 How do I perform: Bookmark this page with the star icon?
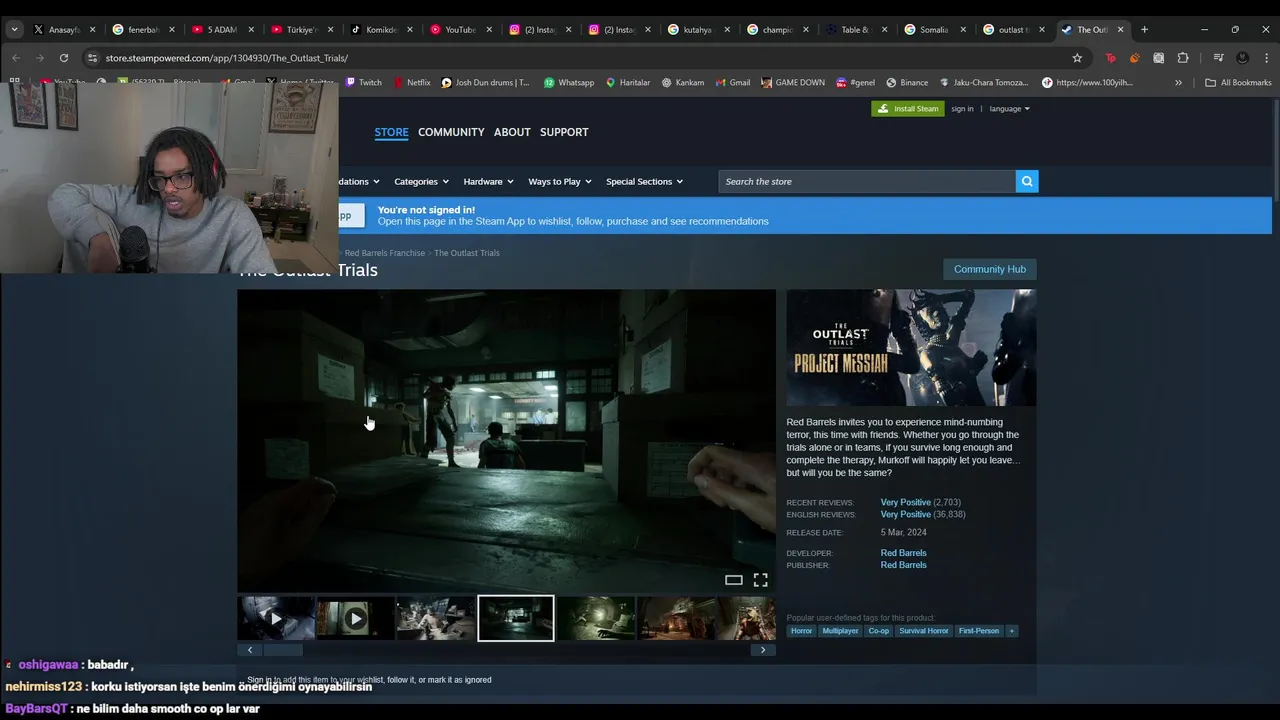pyautogui.click(x=1077, y=58)
